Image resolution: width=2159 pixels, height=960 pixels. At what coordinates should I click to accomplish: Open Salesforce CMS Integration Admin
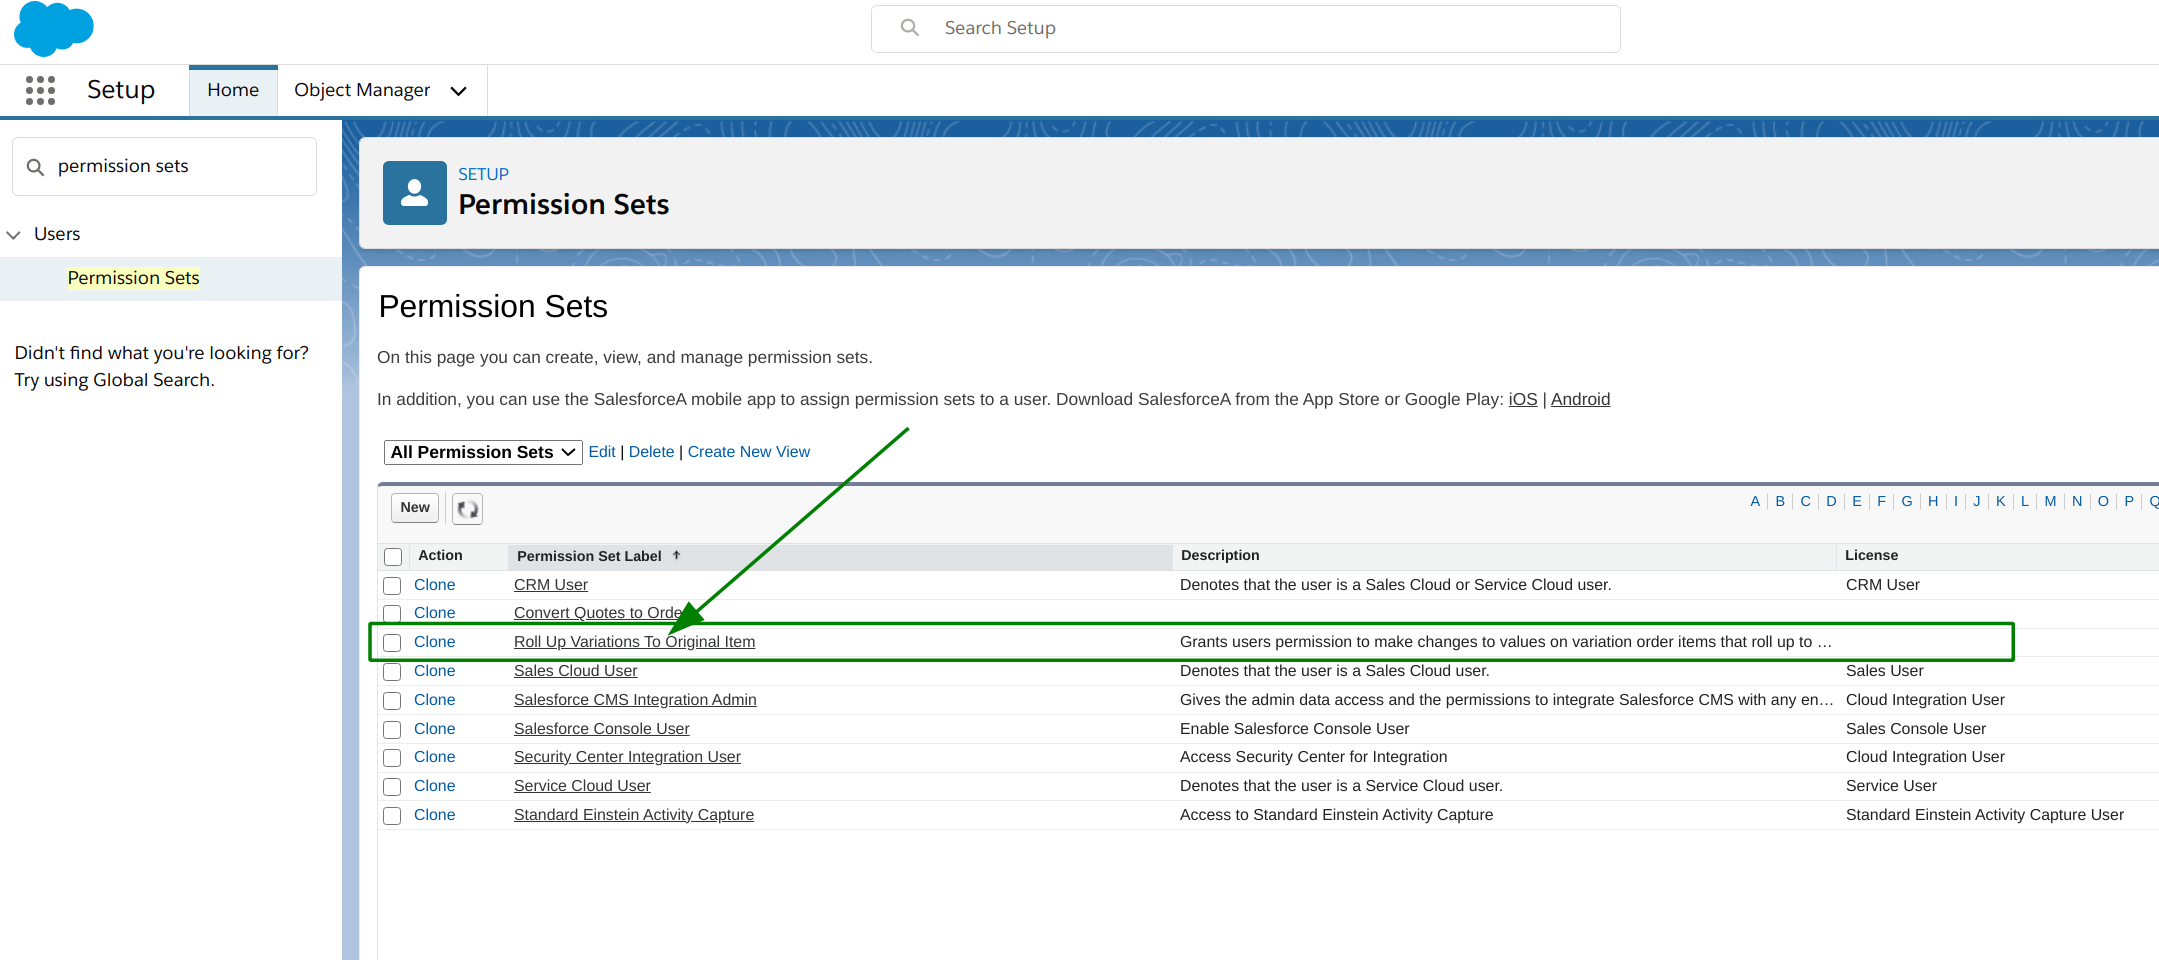click(x=635, y=700)
